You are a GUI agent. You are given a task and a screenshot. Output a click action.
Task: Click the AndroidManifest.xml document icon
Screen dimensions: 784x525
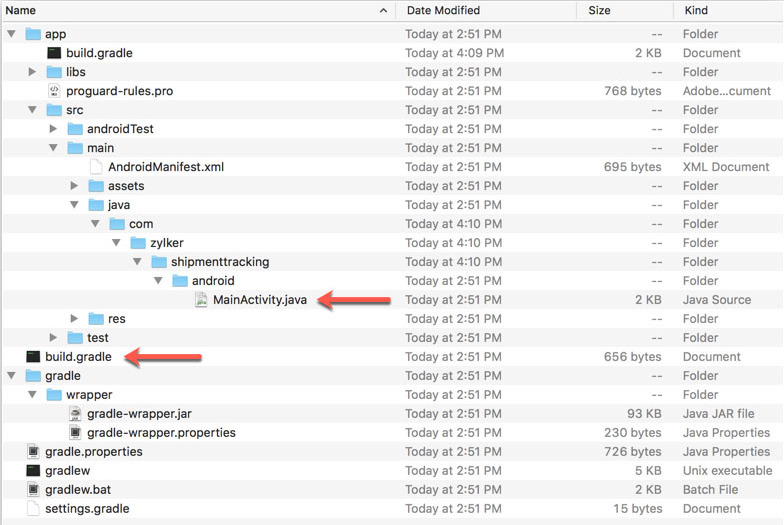(97, 167)
